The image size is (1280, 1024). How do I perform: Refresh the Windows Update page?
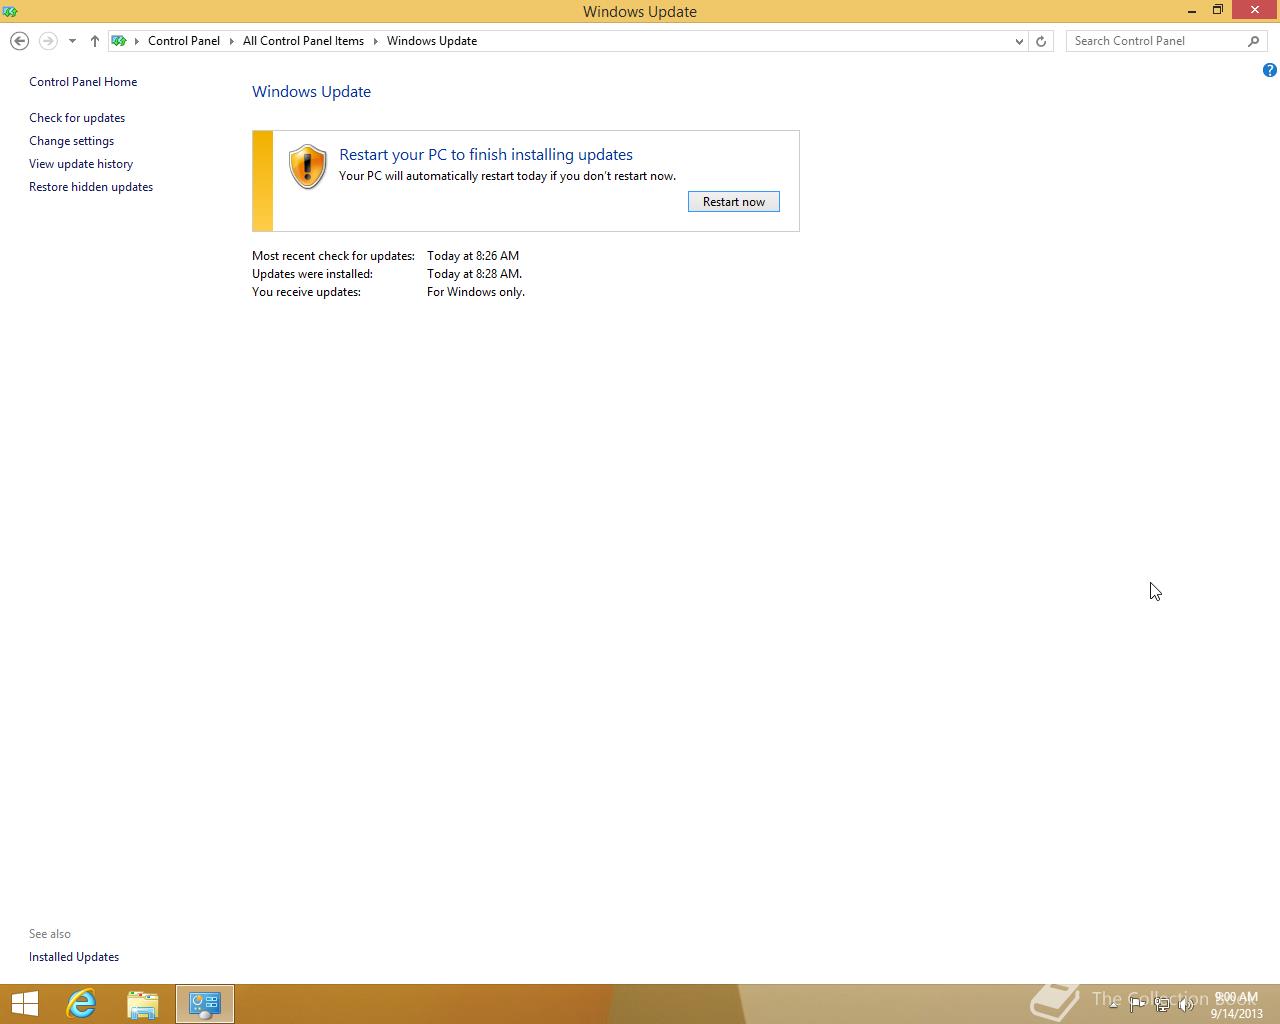click(x=1041, y=41)
